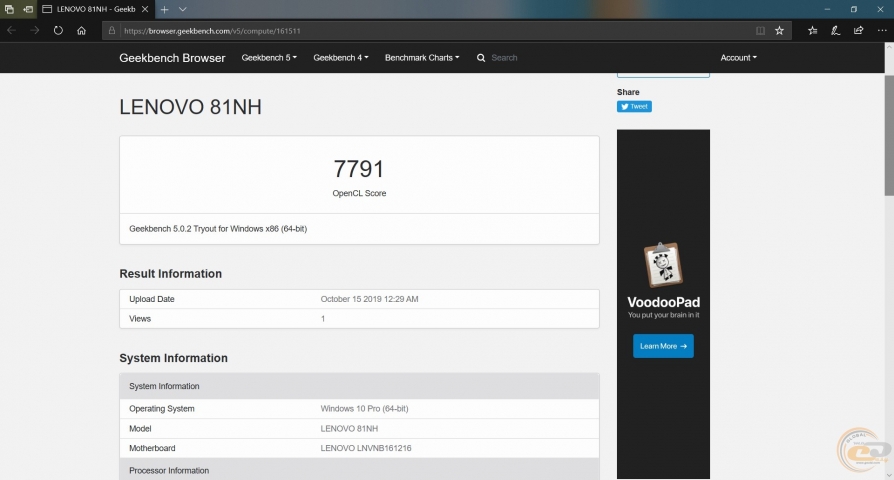Expand the Geekbench 4 menu
Image resolution: width=894 pixels, height=480 pixels.
coord(341,58)
